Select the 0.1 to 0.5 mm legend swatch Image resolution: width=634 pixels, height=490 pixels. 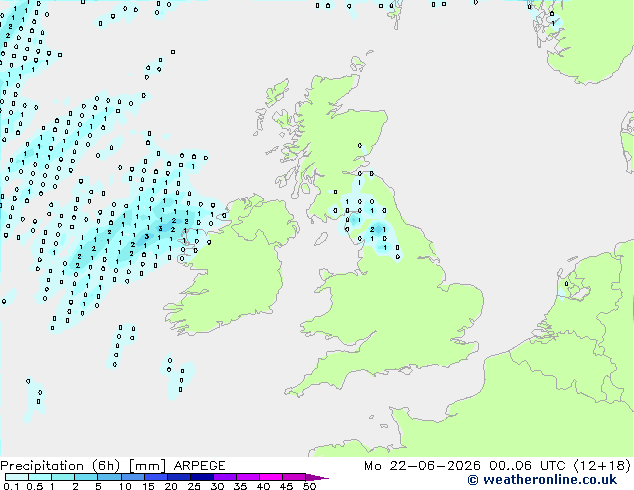point(17,477)
